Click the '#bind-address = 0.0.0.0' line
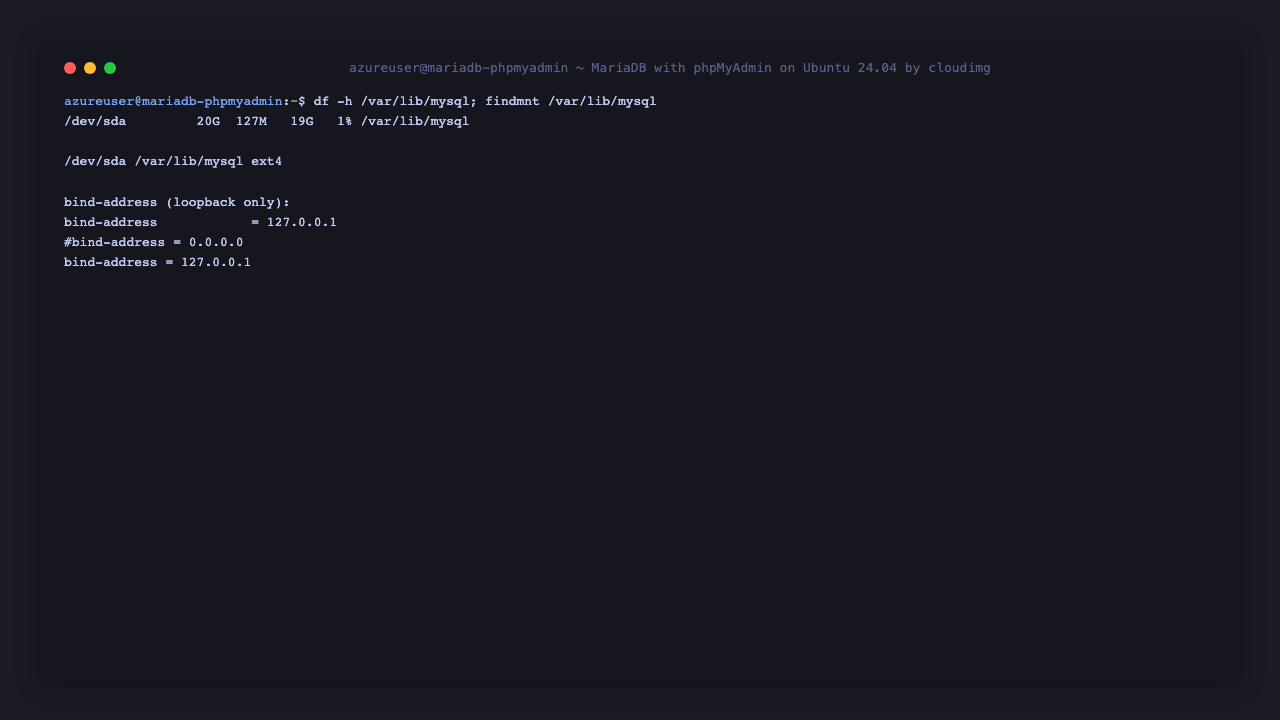This screenshot has width=1280, height=720. (x=154, y=242)
